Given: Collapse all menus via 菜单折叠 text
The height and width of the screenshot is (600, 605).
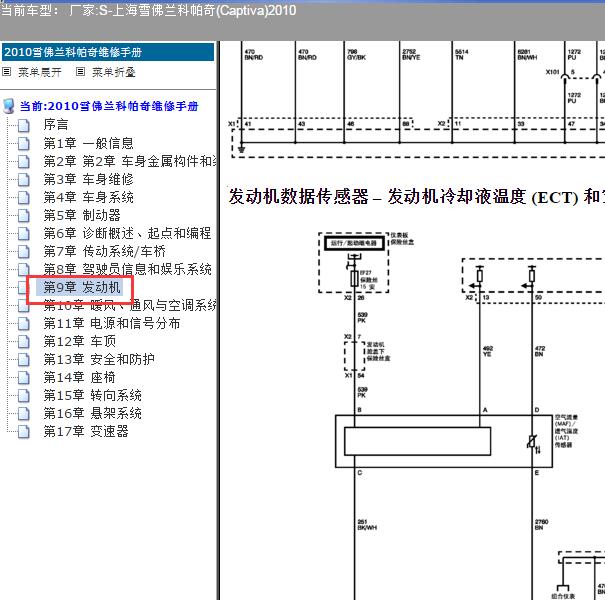Looking at the screenshot, I should tap(113, 72).
